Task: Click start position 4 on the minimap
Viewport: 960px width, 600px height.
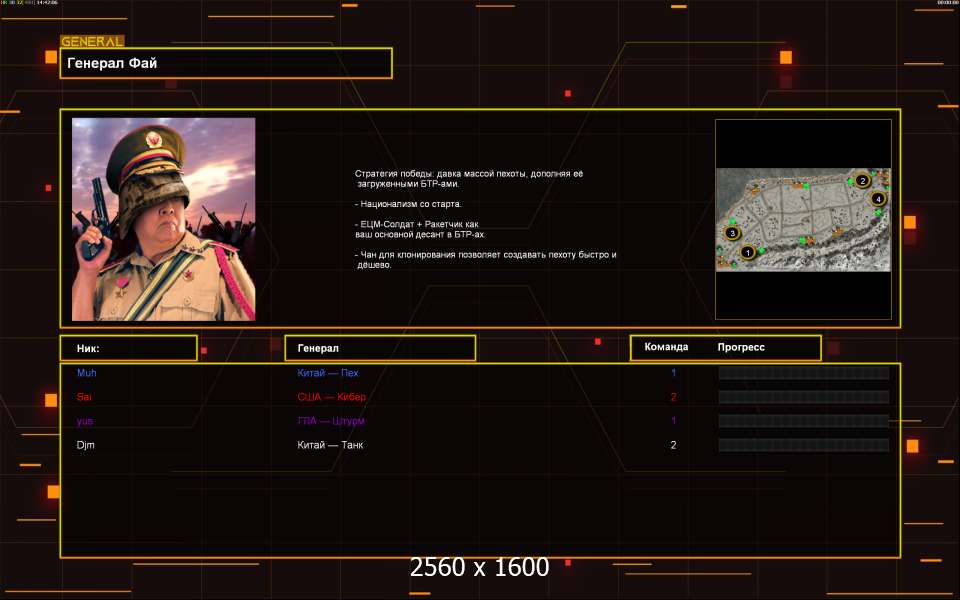Action: [x=878, y=199]
